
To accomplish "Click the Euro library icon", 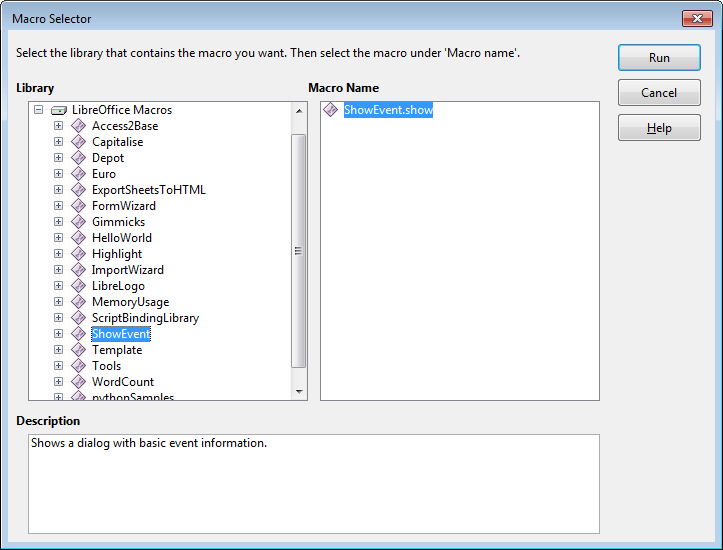I will (x=78, y=173).
